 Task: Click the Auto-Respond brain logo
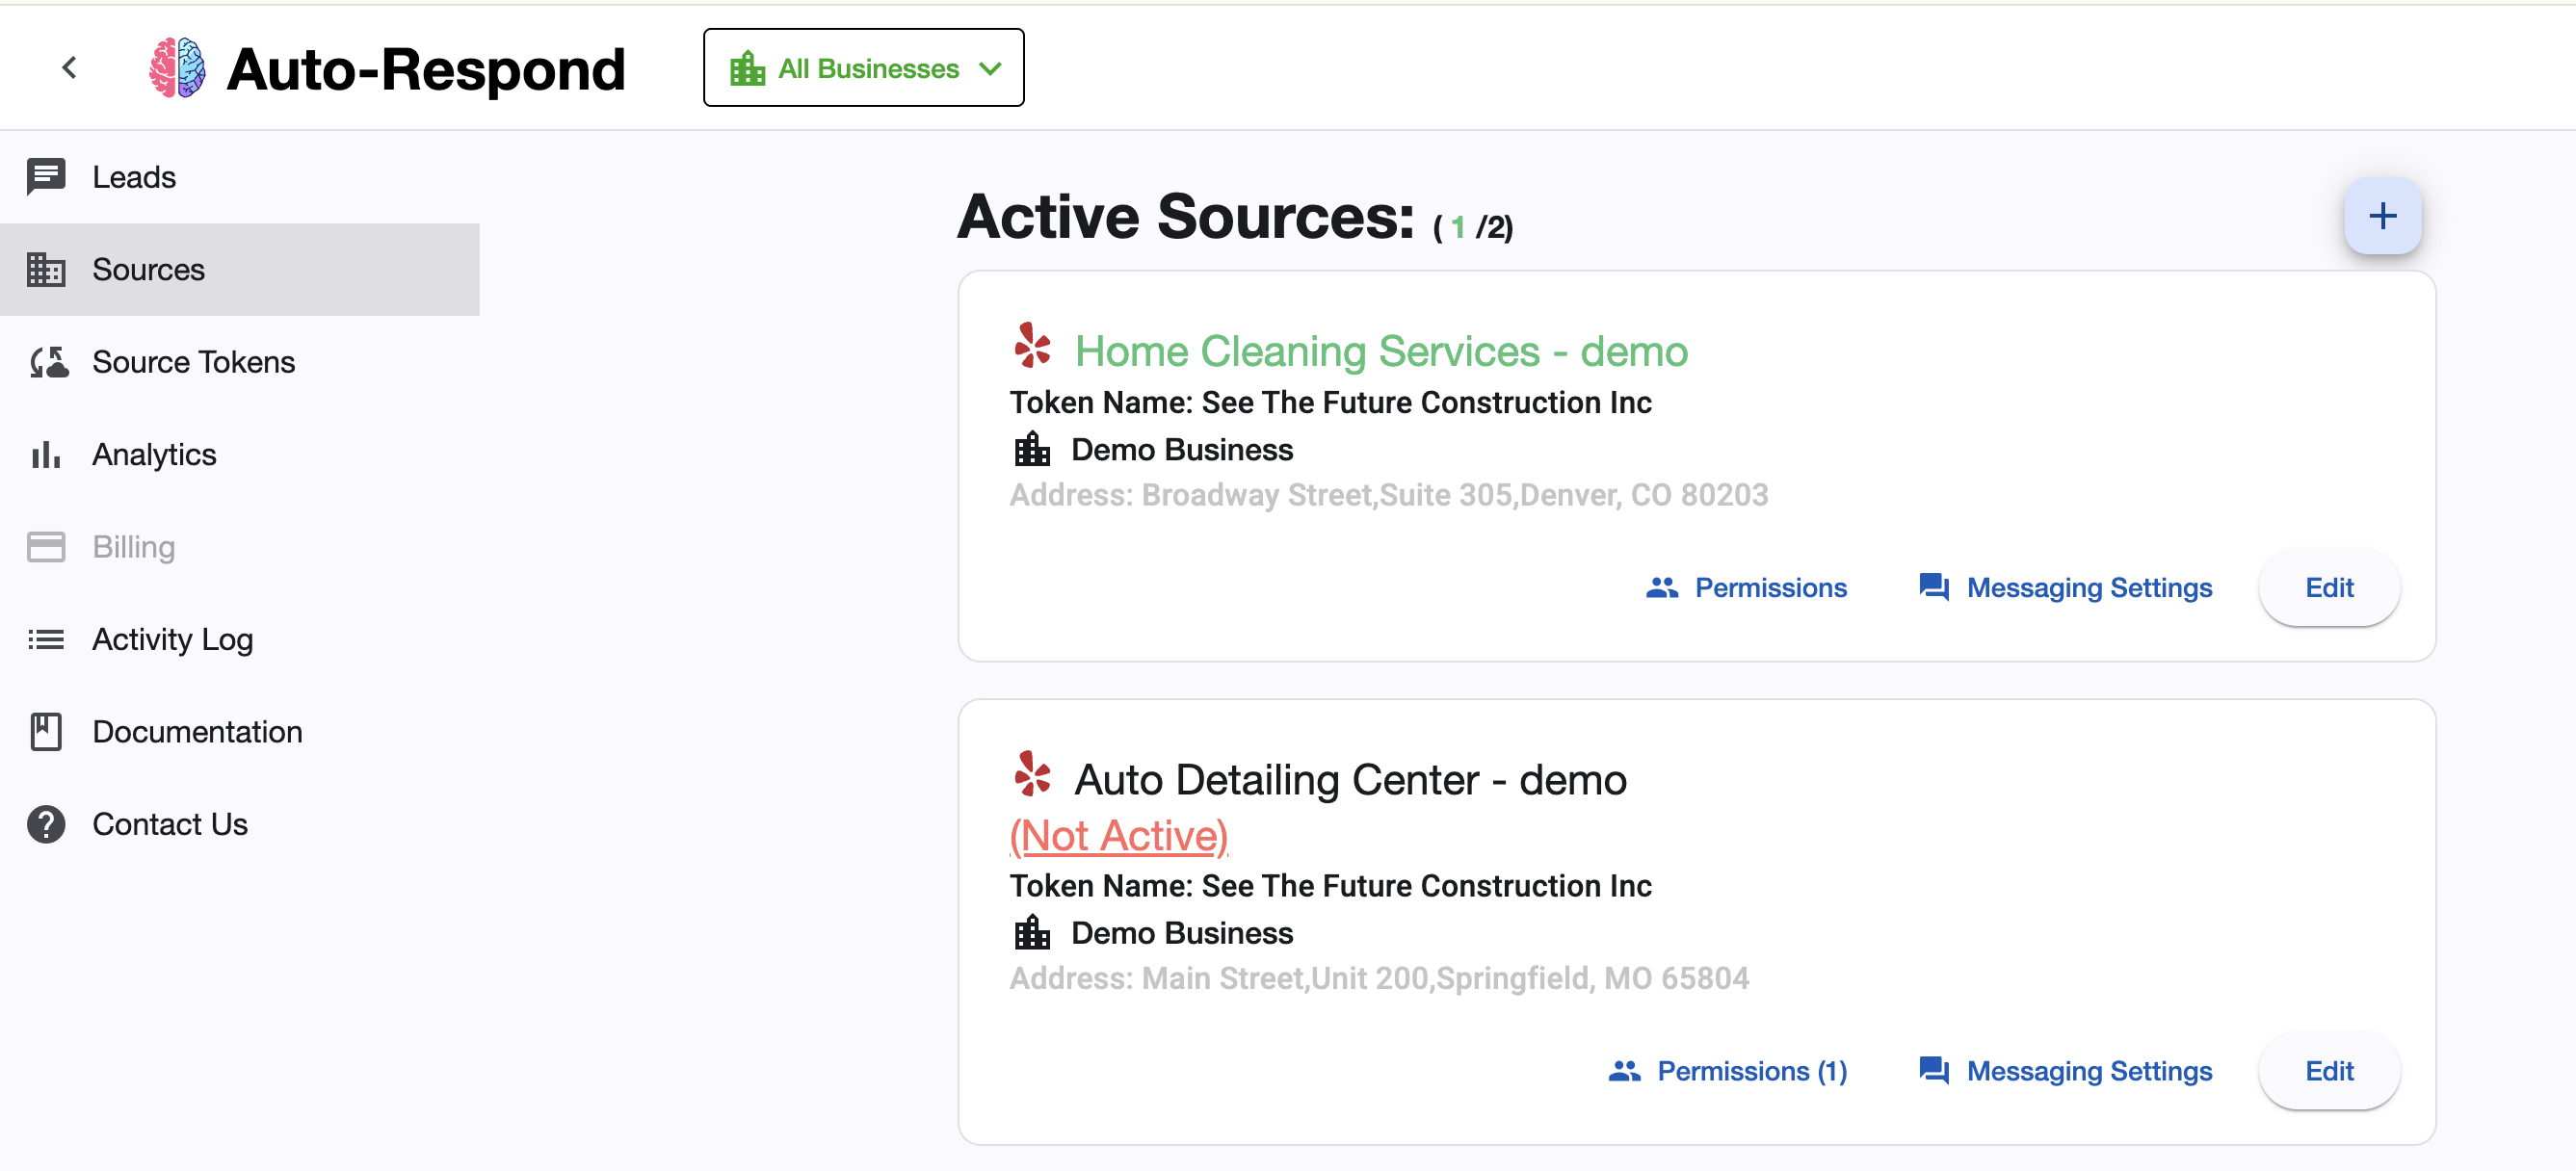click(x=178, y=67)
